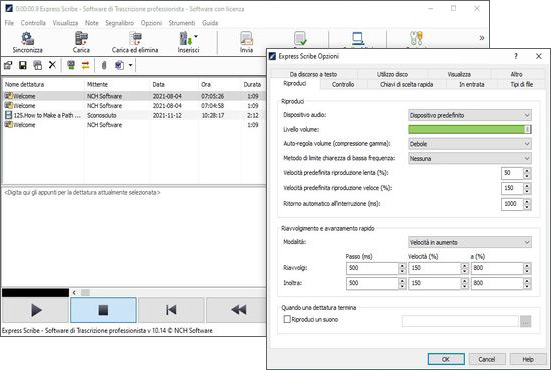Click the Riavvolgi Passo field showing 500
Viewport: 551px width, 370px height.
click(372, 268)
